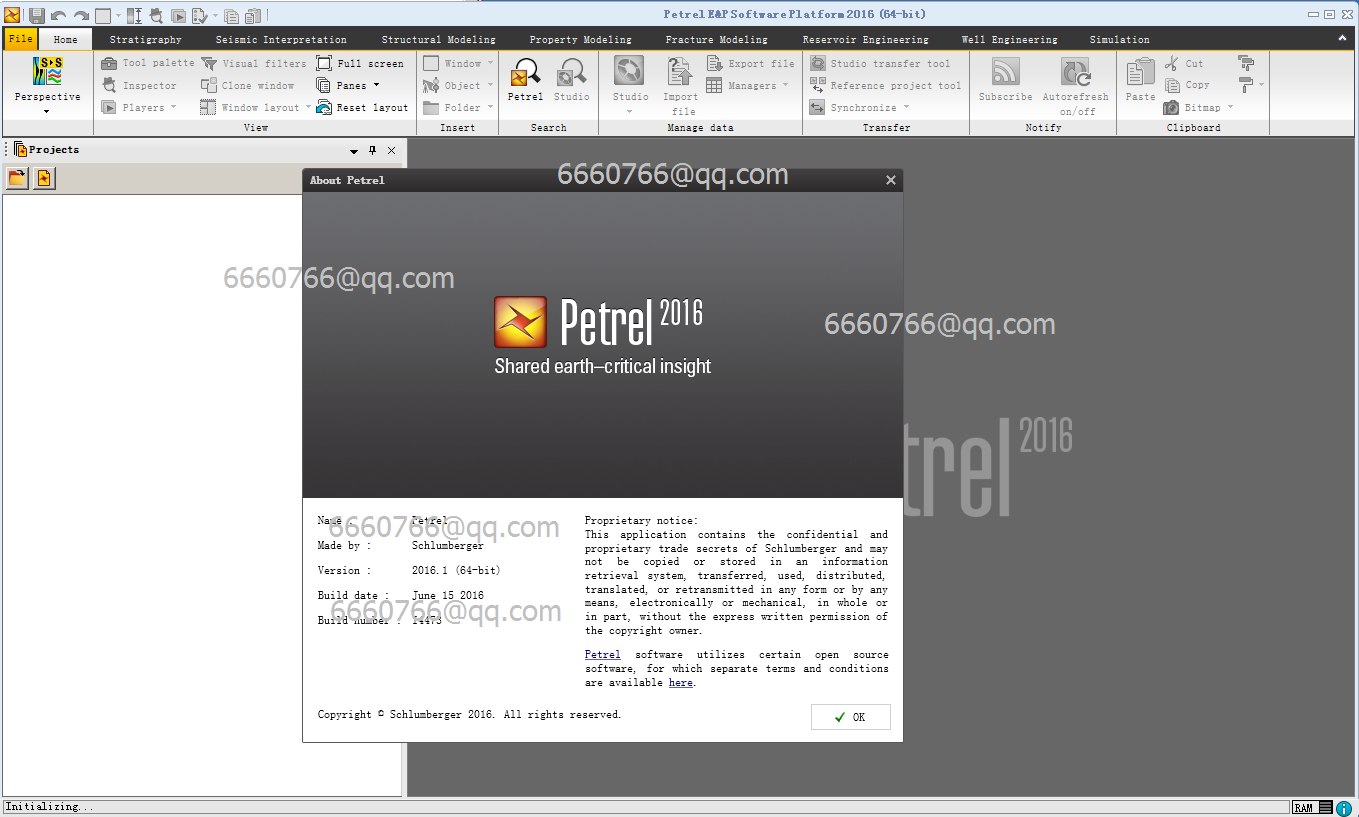Open the File tab
Screen dimensions: 1359x817
[21, 39]
